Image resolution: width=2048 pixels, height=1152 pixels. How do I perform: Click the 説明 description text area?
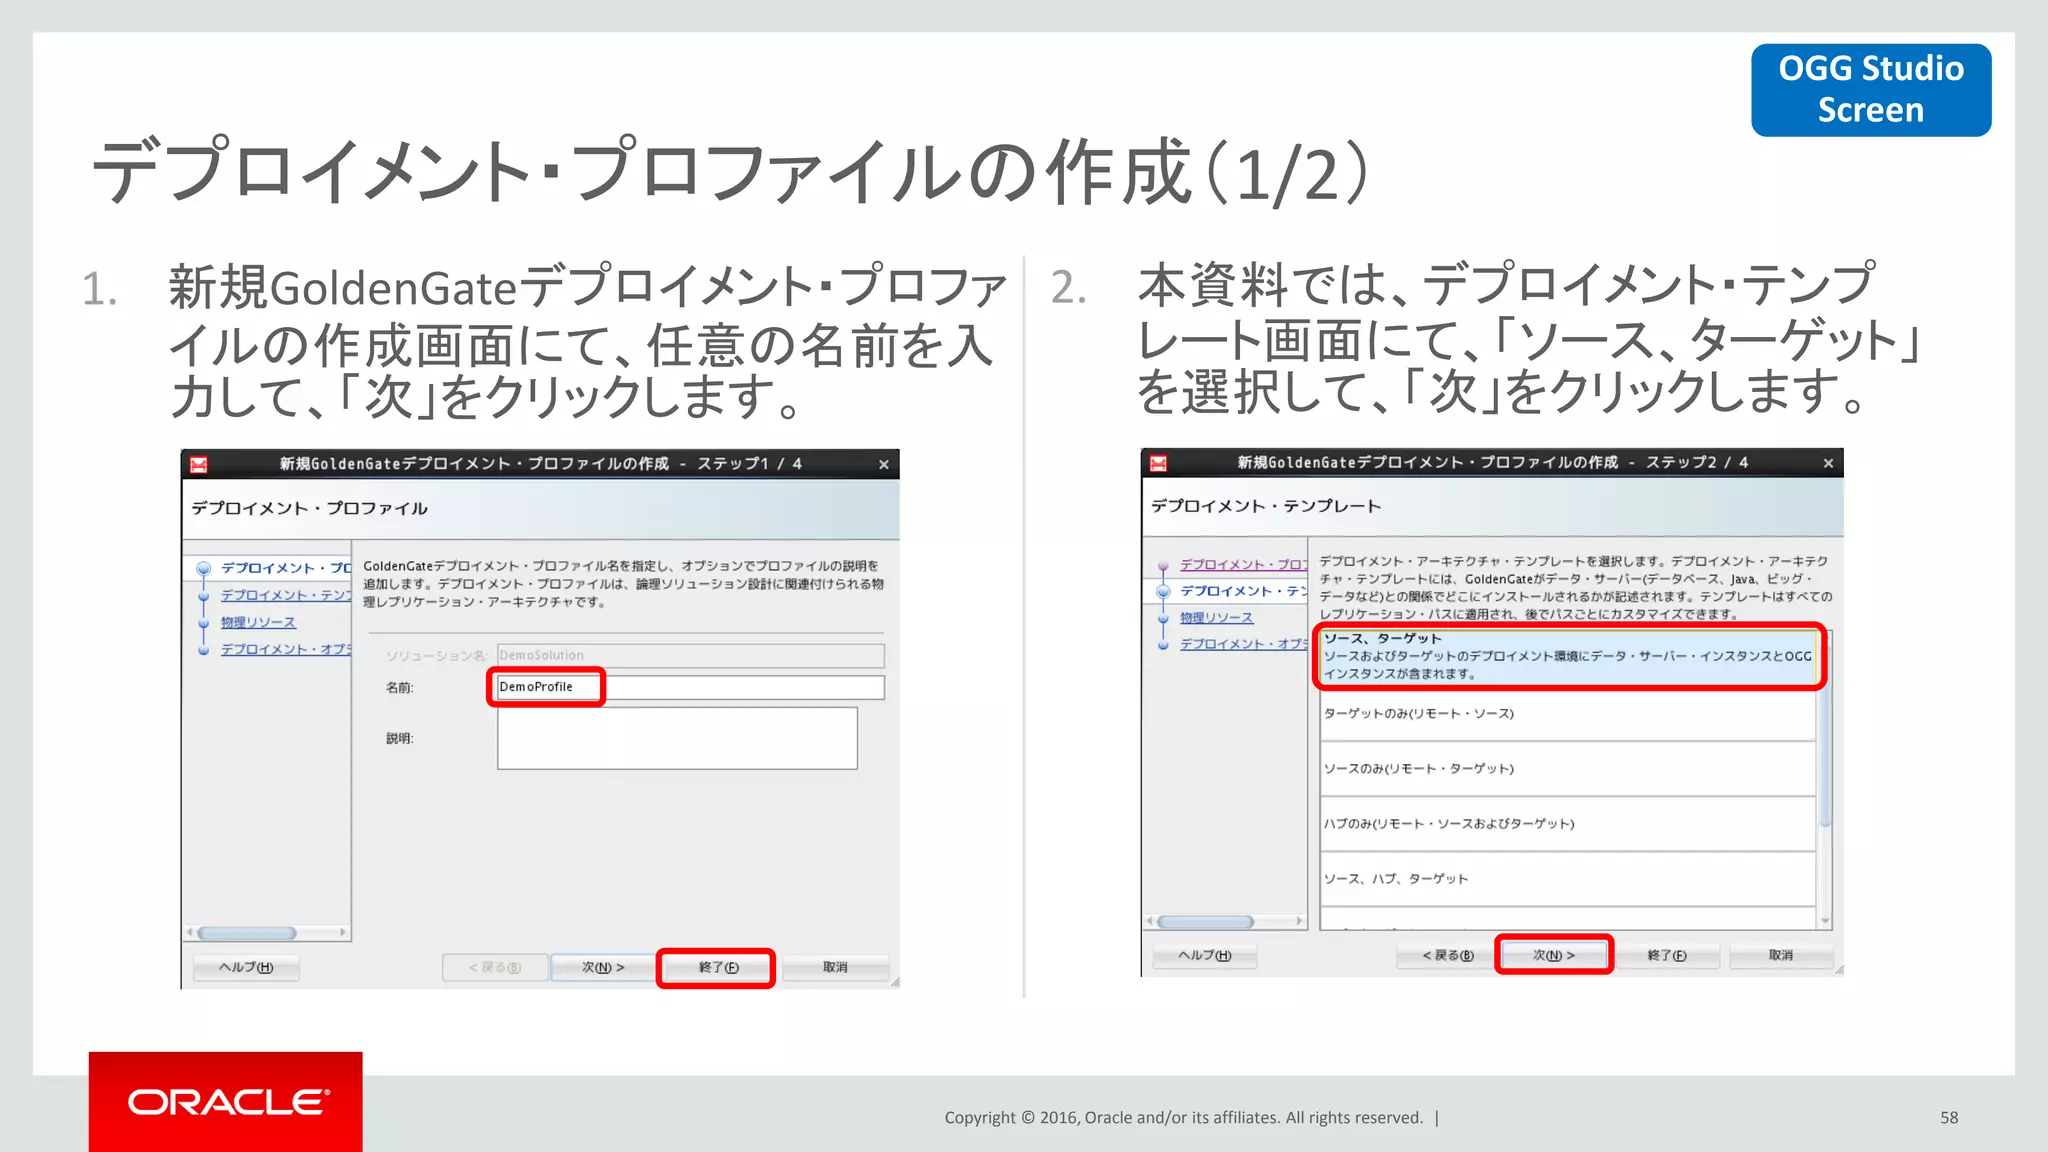click(677, 738)
